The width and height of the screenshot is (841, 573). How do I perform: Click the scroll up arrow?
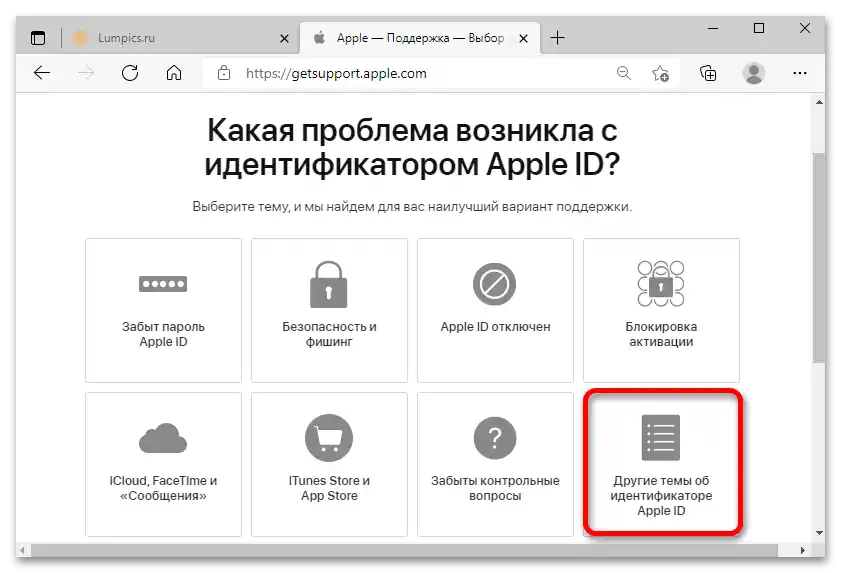(x=819, y=101)
